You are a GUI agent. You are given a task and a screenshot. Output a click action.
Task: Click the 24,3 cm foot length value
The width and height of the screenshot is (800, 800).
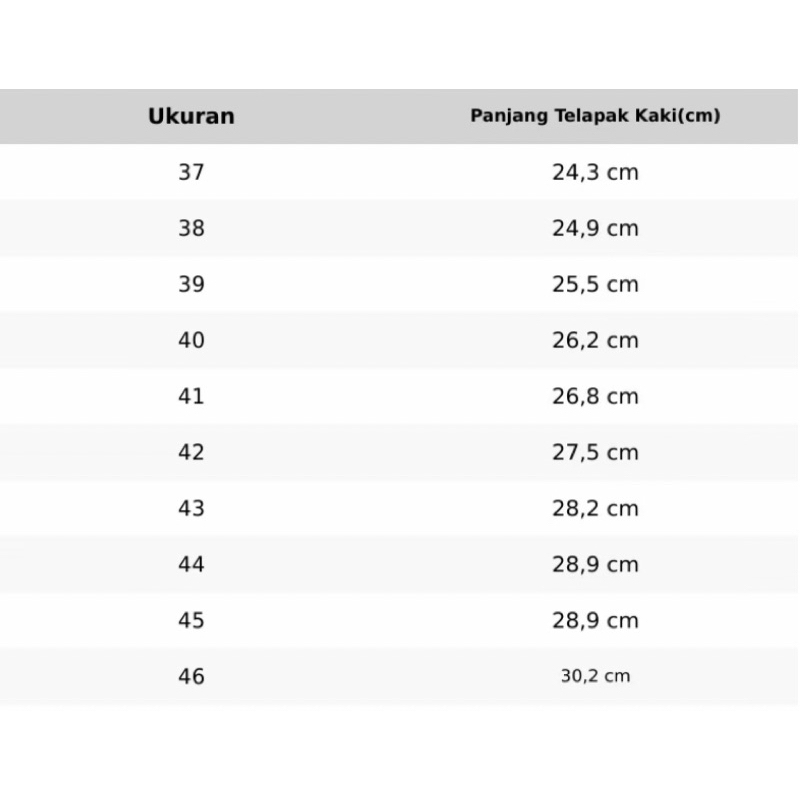tap(595, 172)
